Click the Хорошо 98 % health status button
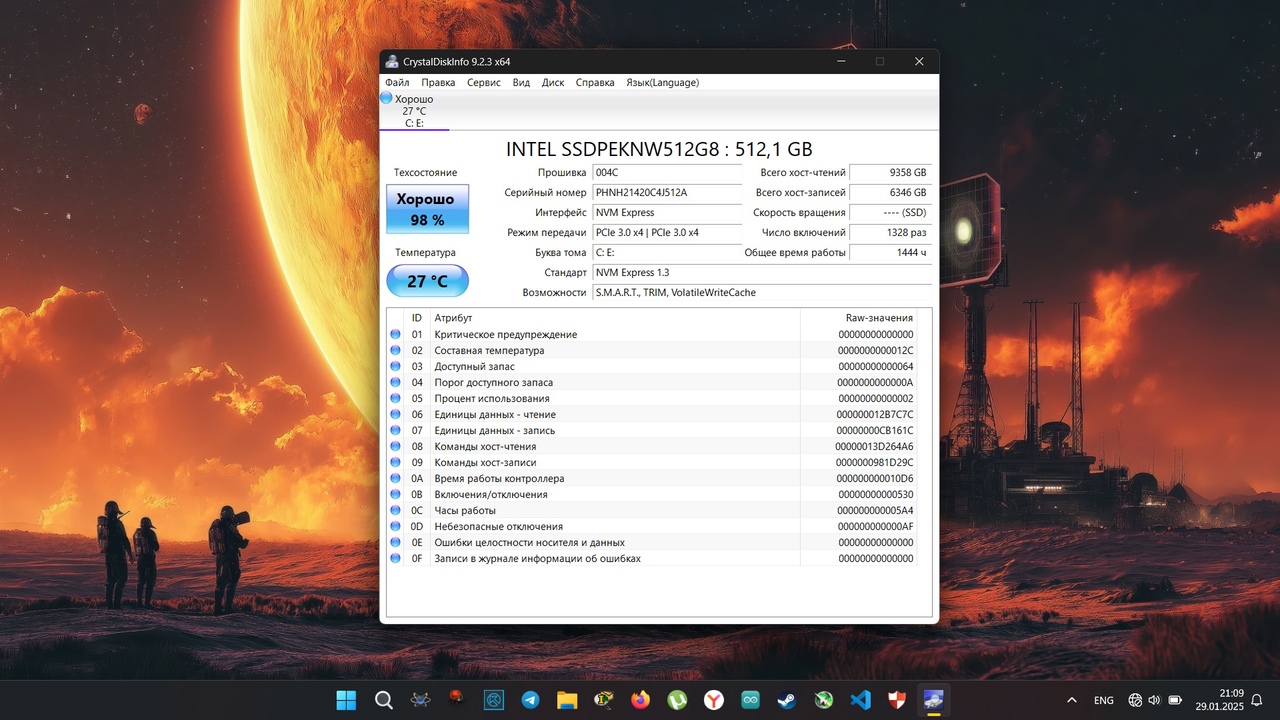Image resolution: width=1280 pixels, height=720 pixels. [x=427, y=209]
